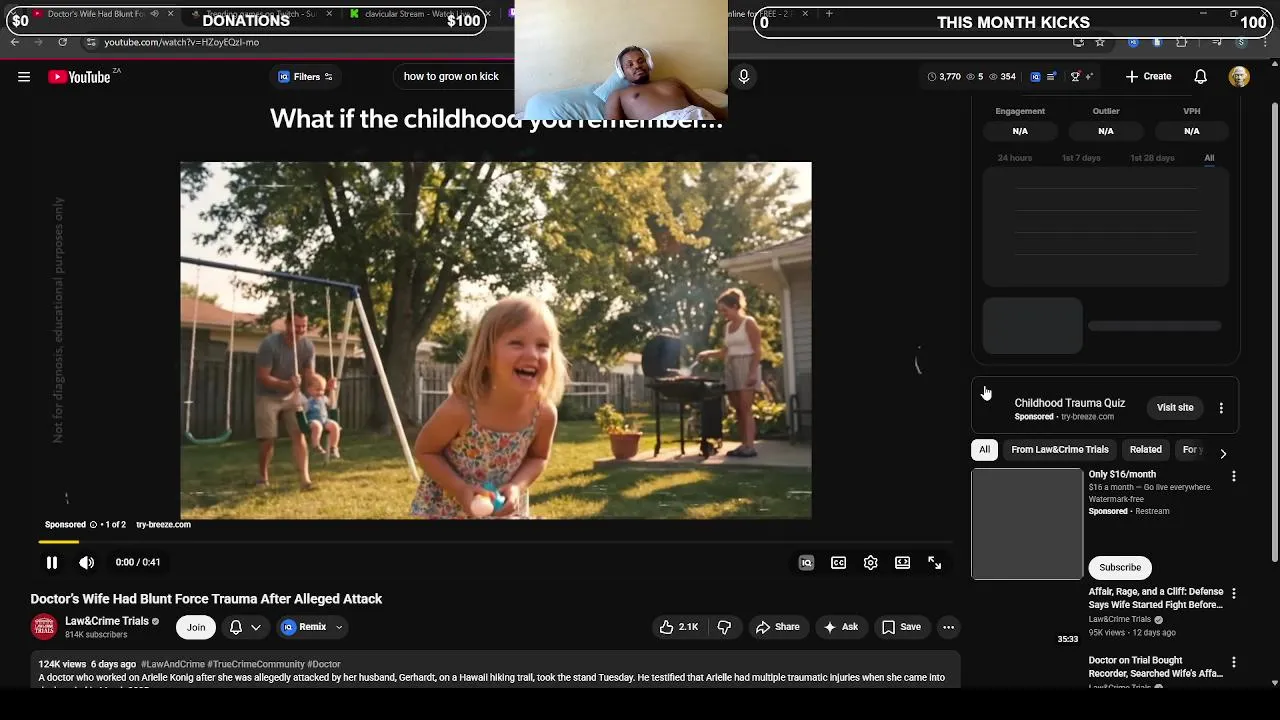
Task: Save the video to a playlist
Action: point(901,627)
